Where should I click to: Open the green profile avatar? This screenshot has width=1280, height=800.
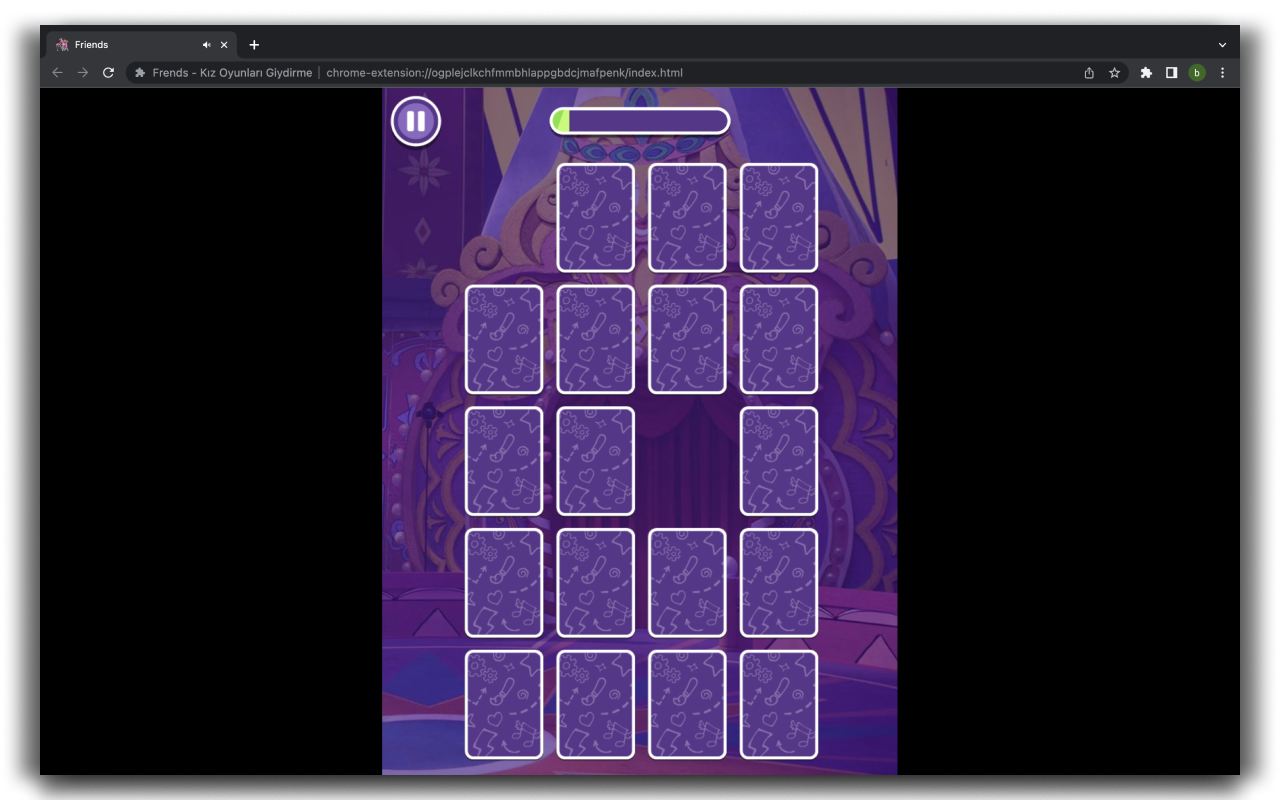1196,73
